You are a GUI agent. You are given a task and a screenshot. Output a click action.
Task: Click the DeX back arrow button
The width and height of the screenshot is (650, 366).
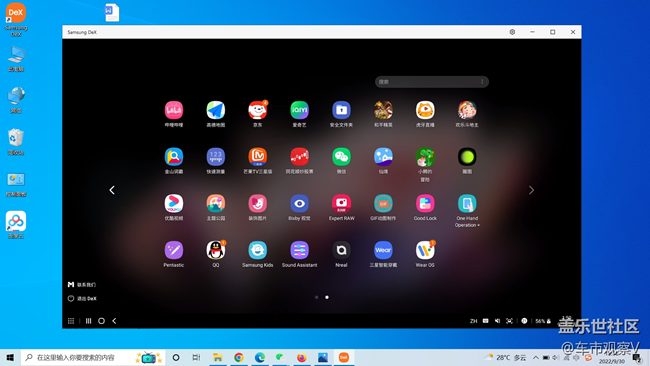pyautogui.click(x=114, y=321)
